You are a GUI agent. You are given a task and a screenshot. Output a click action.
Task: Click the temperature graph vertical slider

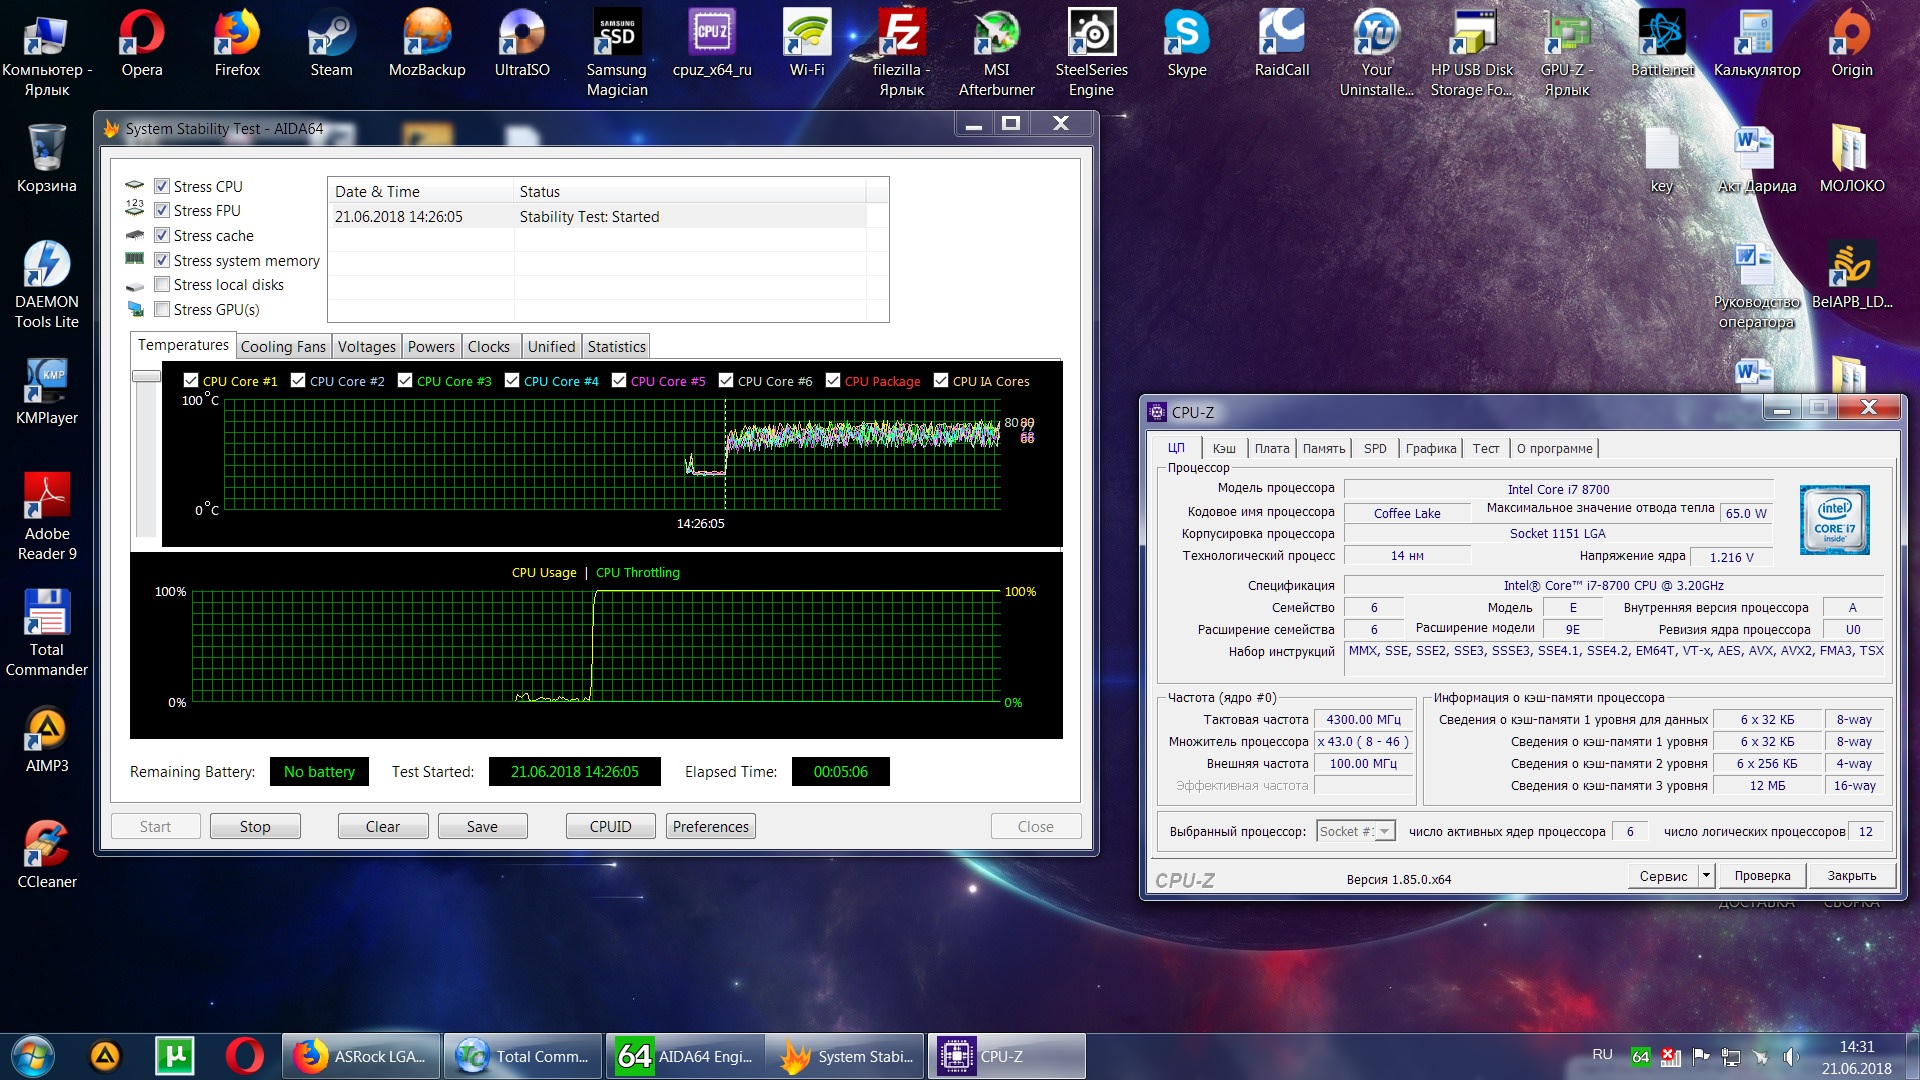point(146,377)
